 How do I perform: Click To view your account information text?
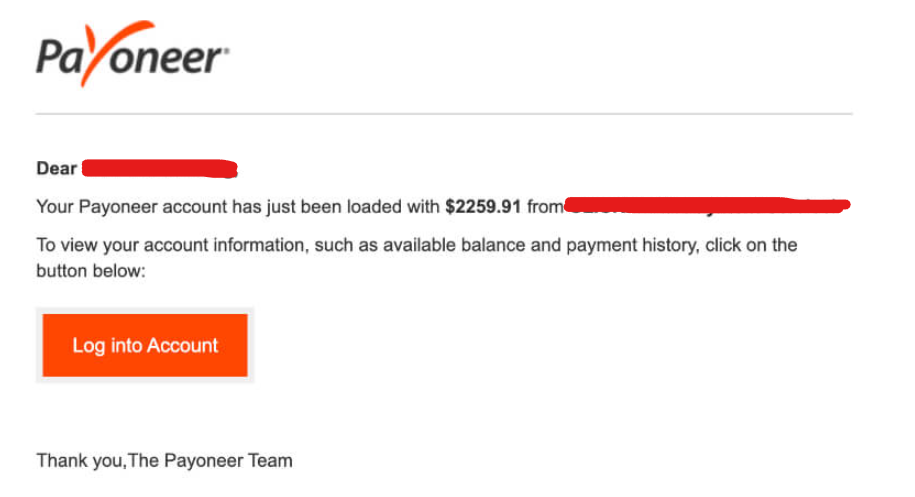click(x=172, y=245)
